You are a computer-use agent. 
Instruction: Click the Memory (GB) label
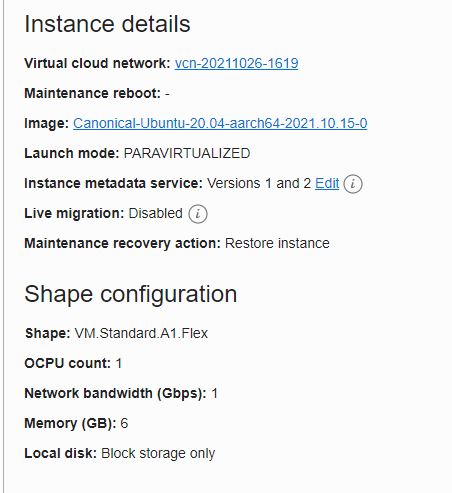pyautogui.click(x=70, y=423)
